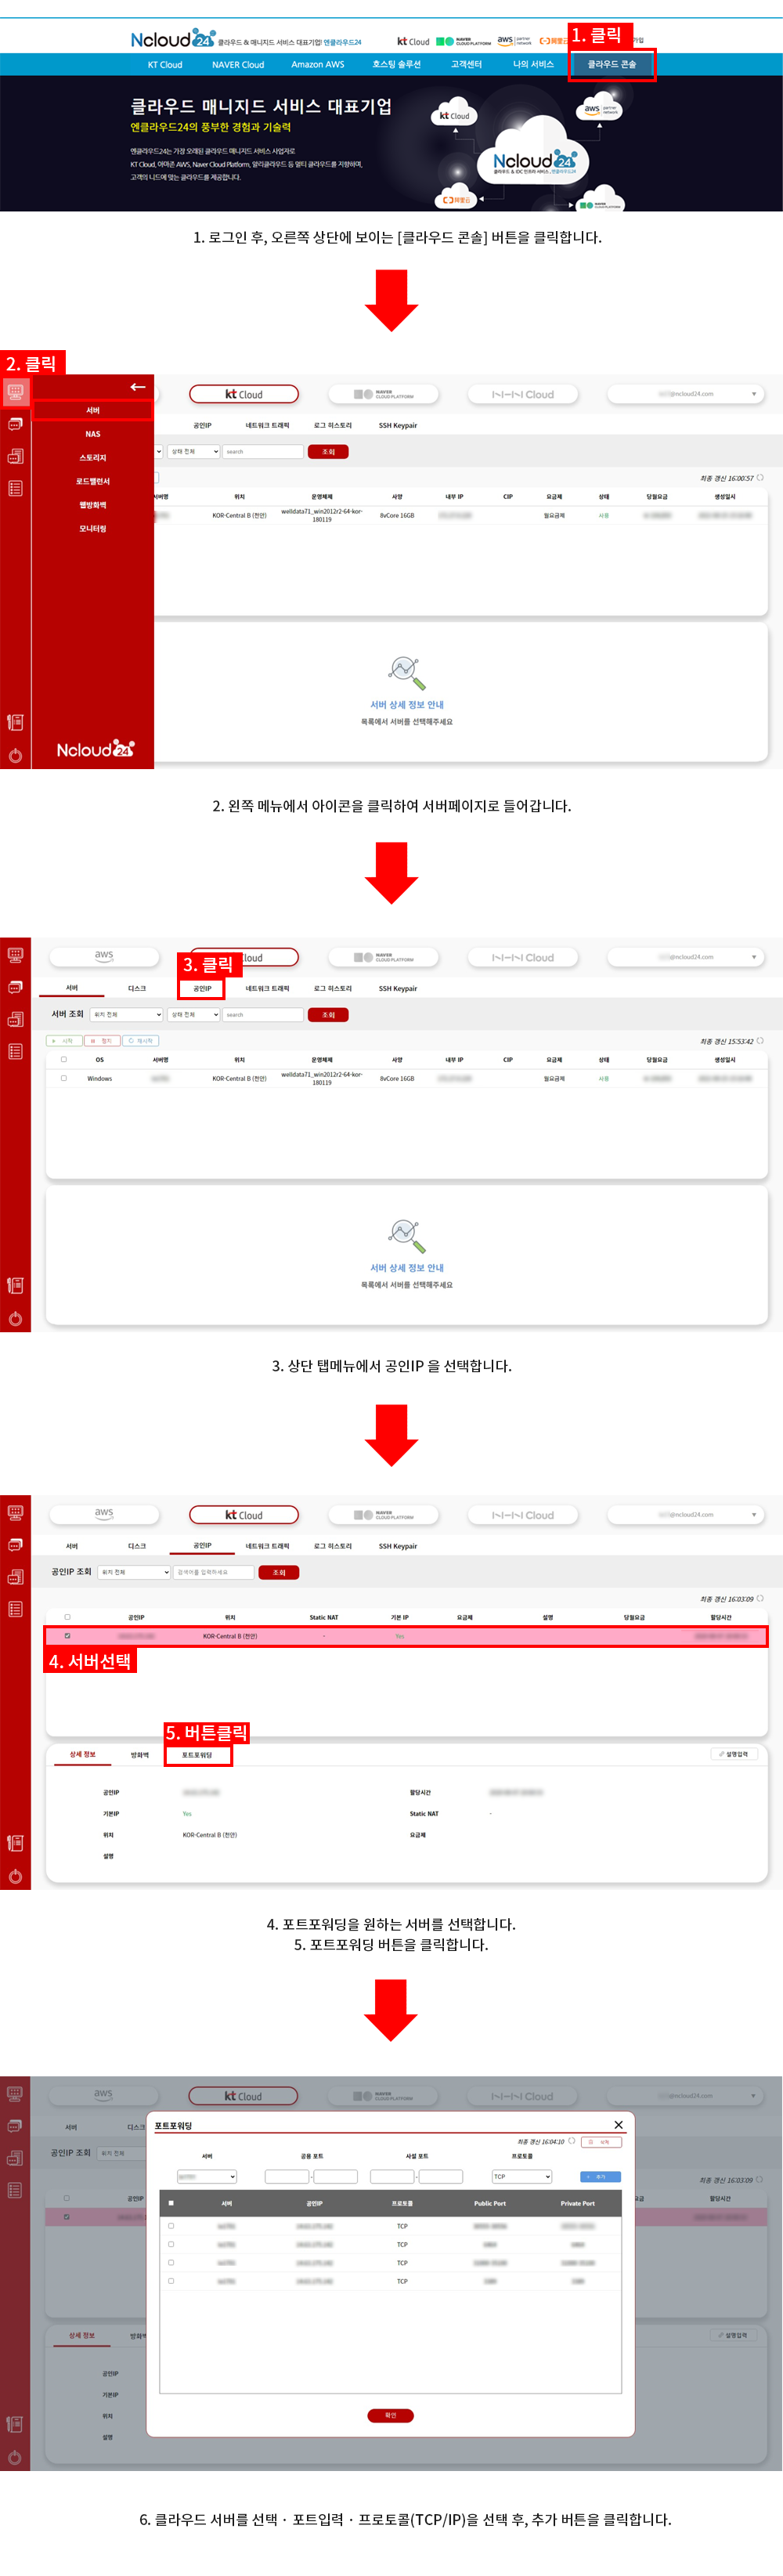Click the server monitor sidebar icon in step 2 screenshot
783x2576 pixels.
15,392
